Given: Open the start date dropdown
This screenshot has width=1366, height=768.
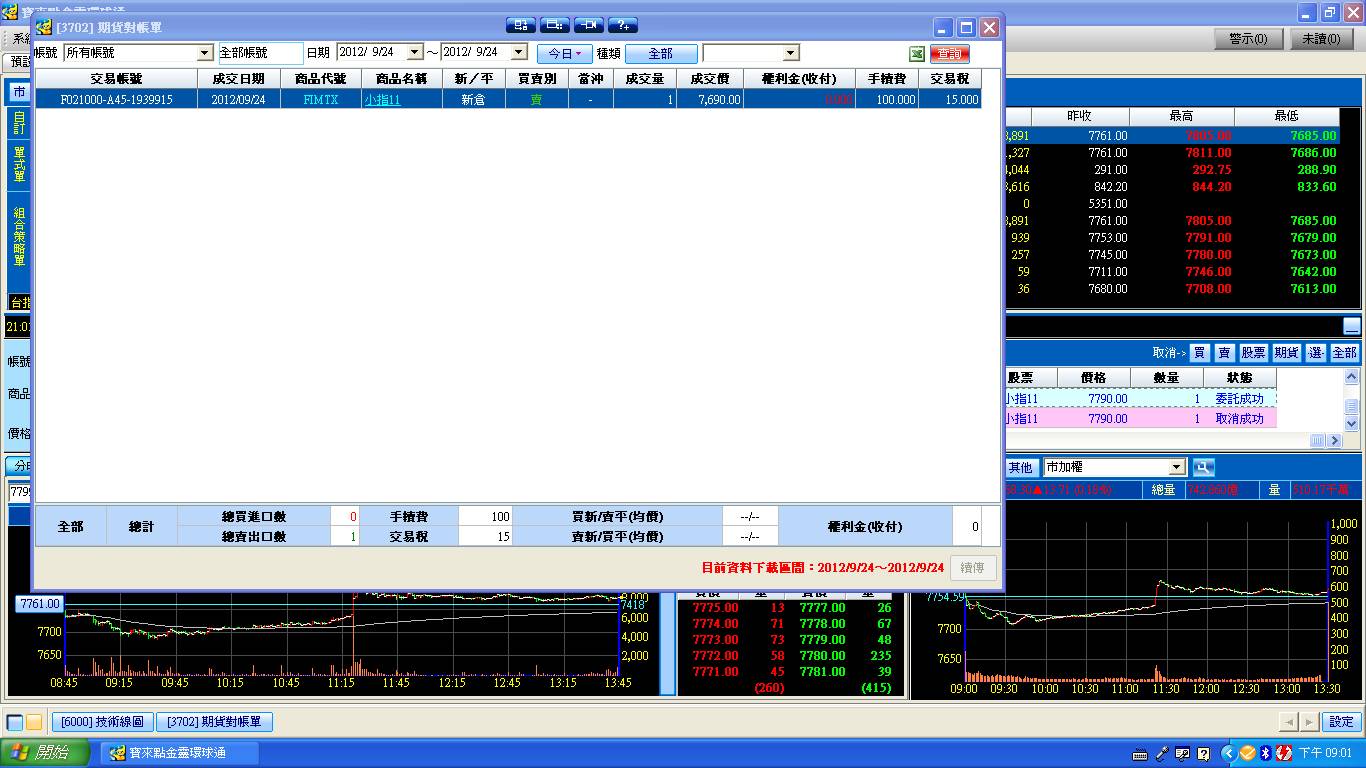Looking at the screenshot, I should (415, 52).
